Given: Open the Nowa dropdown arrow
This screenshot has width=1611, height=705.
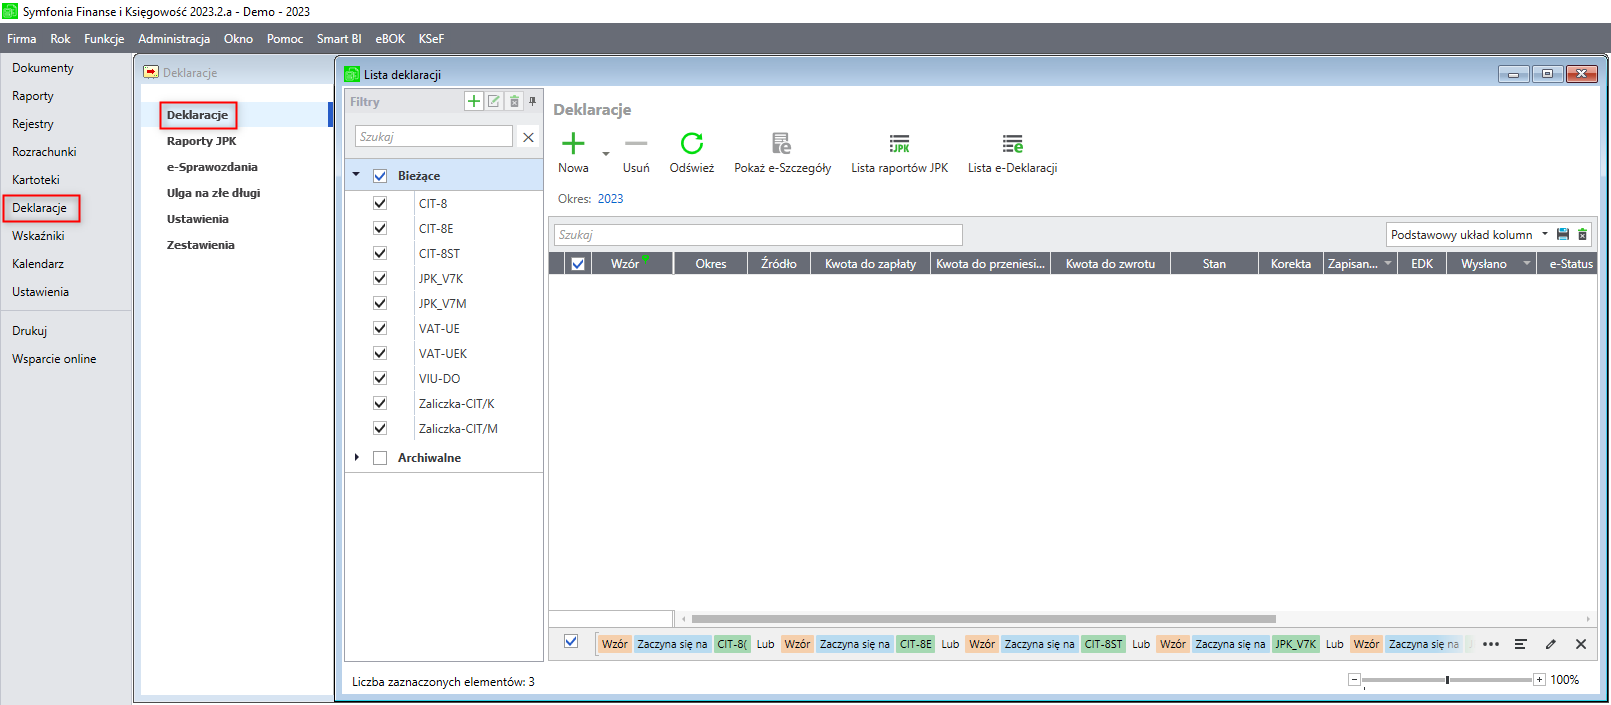Looking at the screenshot, I should tap(605, 154).
